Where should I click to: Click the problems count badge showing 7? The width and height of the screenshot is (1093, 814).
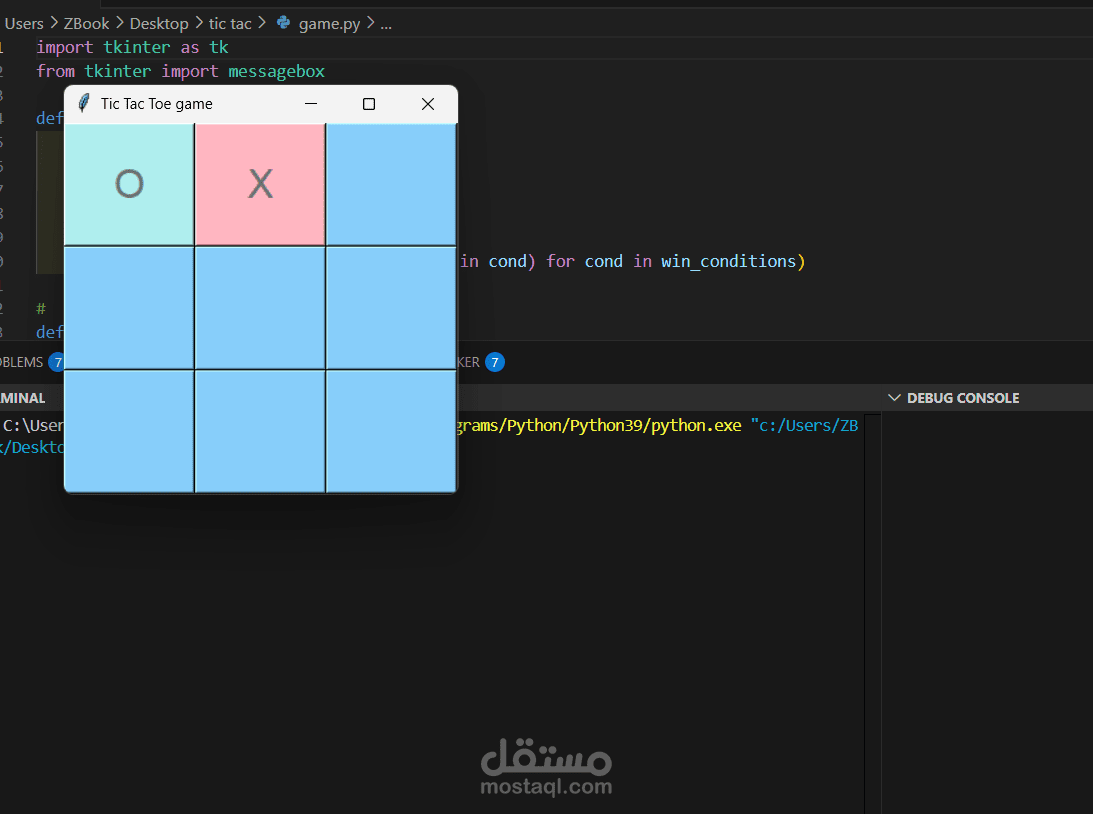pyautogui.click(x=56, y=362)
